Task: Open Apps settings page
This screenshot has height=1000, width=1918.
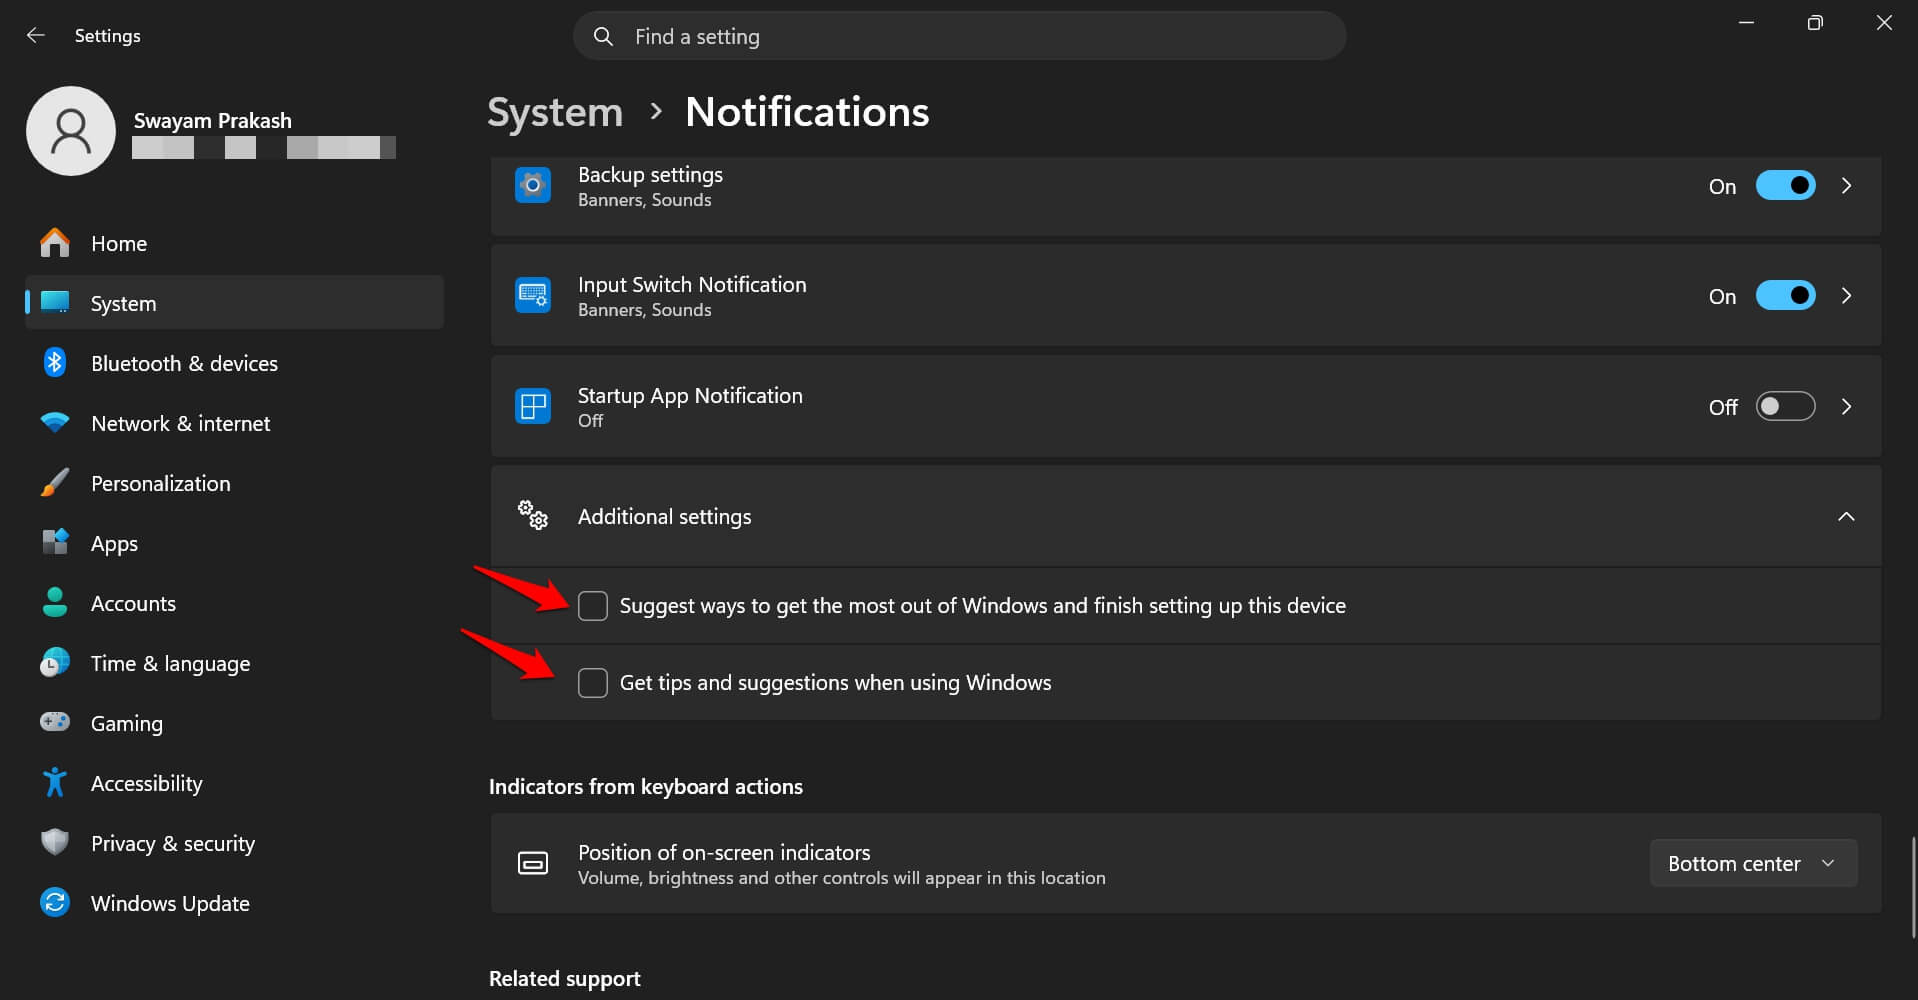Action: point(234,542)
